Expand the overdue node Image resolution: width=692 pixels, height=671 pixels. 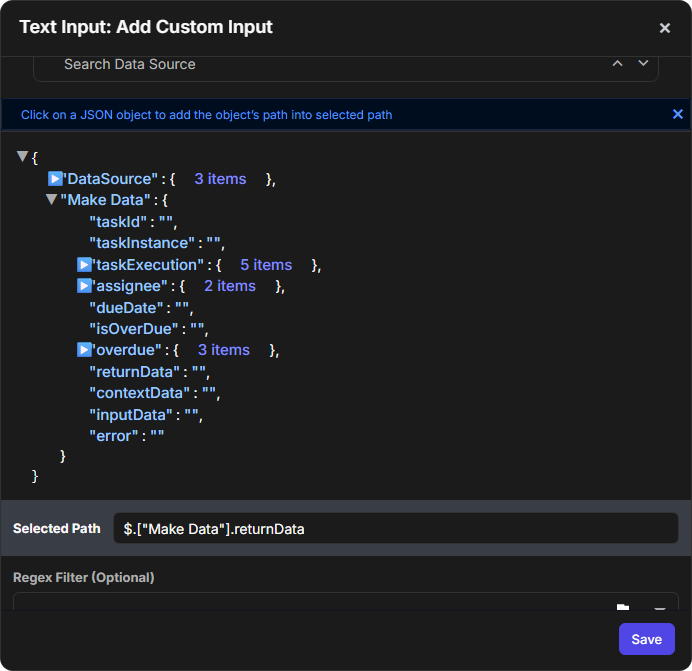pyautogui.click(x=84, y=350)
